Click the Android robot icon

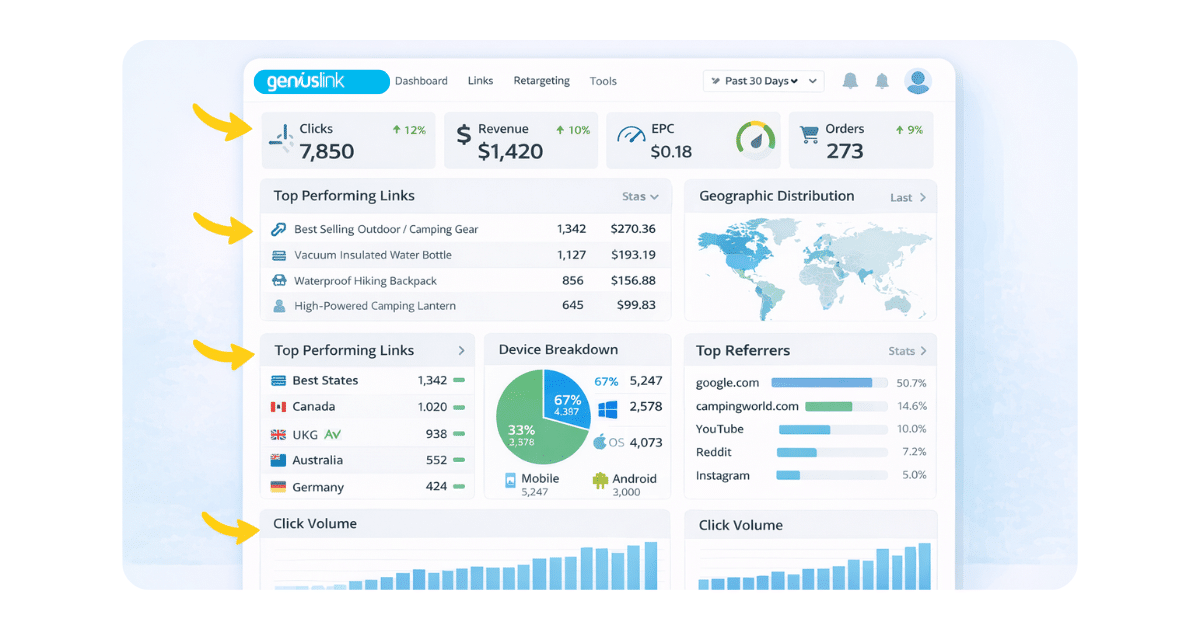[600, 480]
